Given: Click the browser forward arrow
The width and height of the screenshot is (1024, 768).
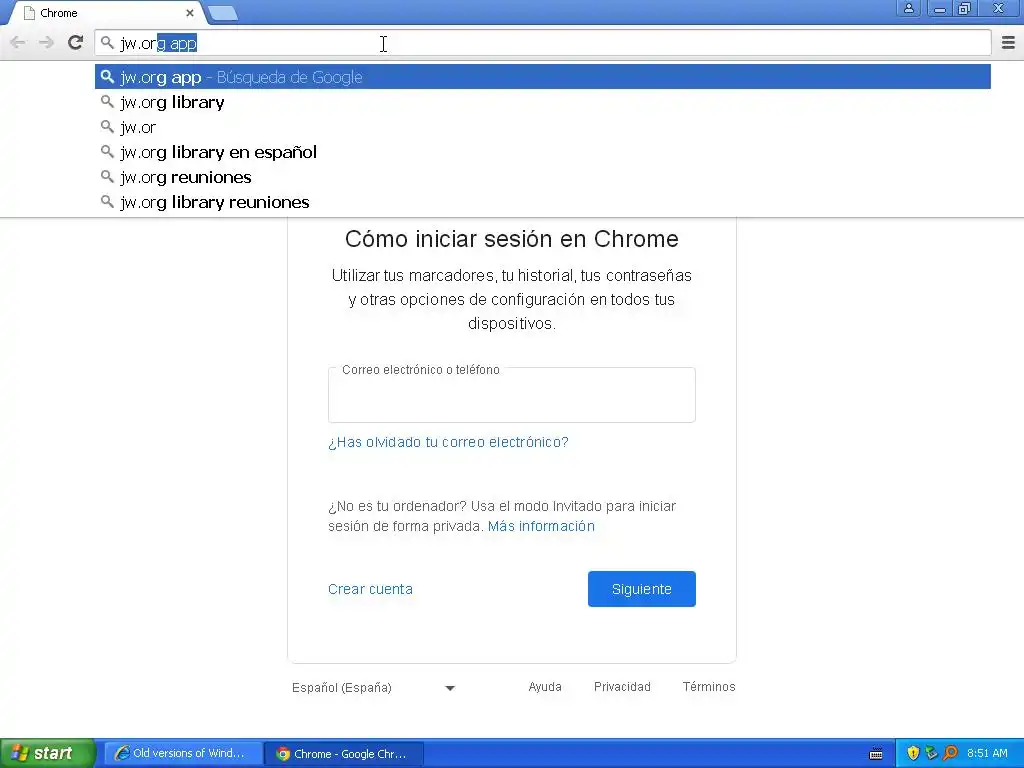Looking at the screenshot, I should (x=46, y=43).
